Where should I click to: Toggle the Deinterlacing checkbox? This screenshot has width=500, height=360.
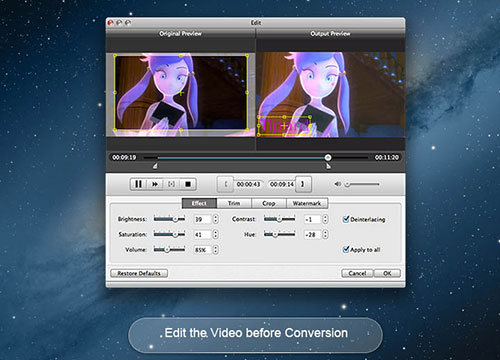(346, 219)
